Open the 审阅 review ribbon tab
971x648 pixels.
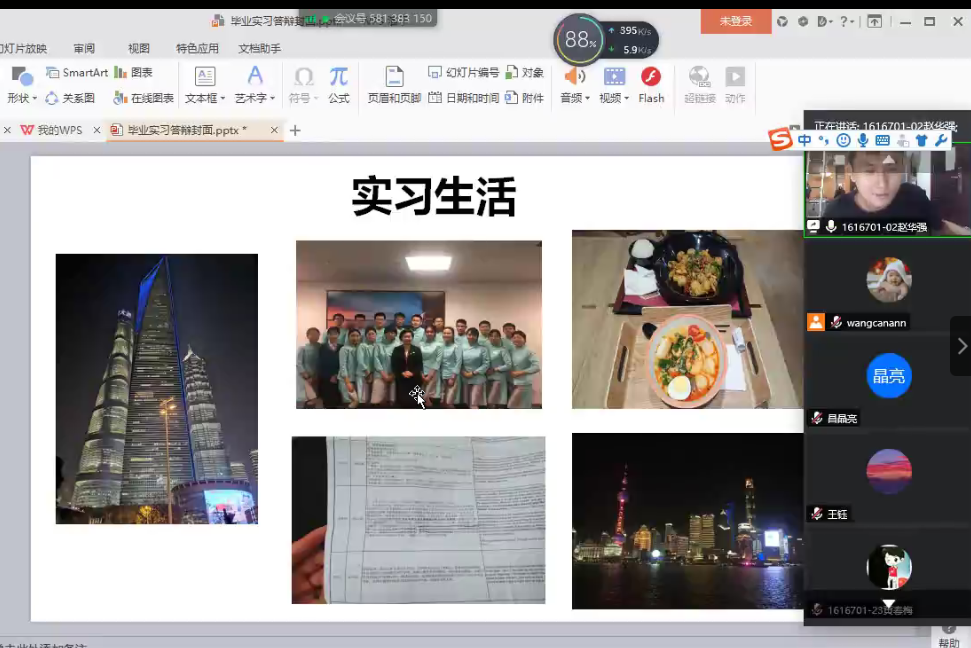coord(84,48)
